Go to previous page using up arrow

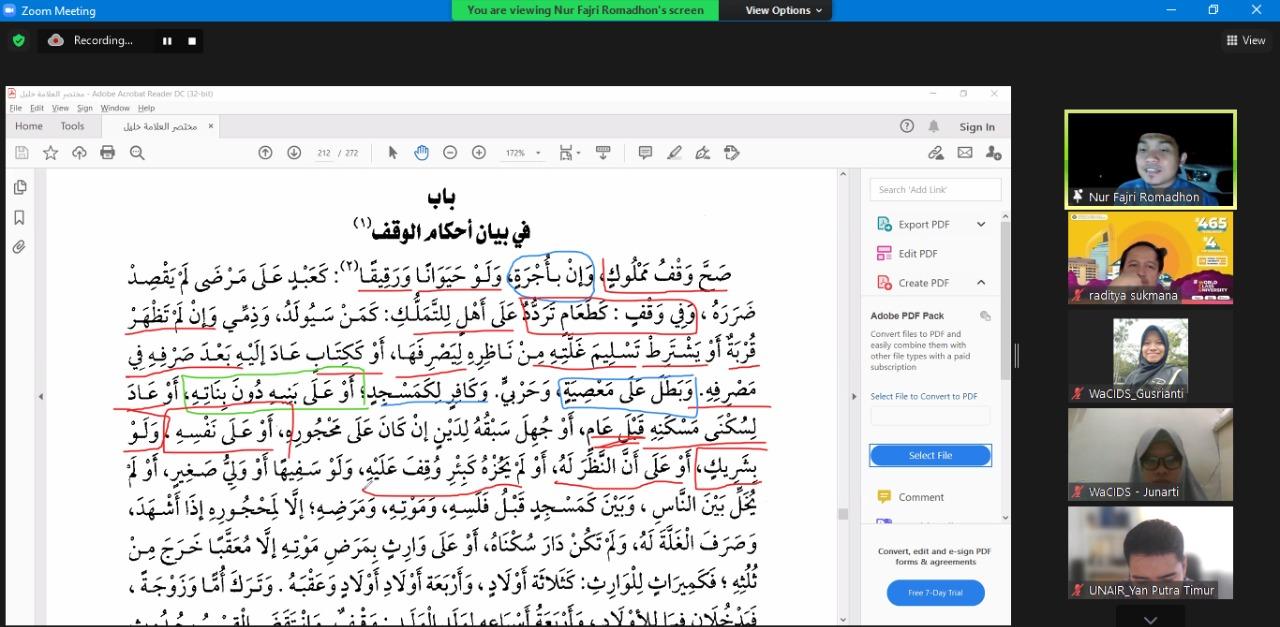pyautogui.click(x=265, y=153)
